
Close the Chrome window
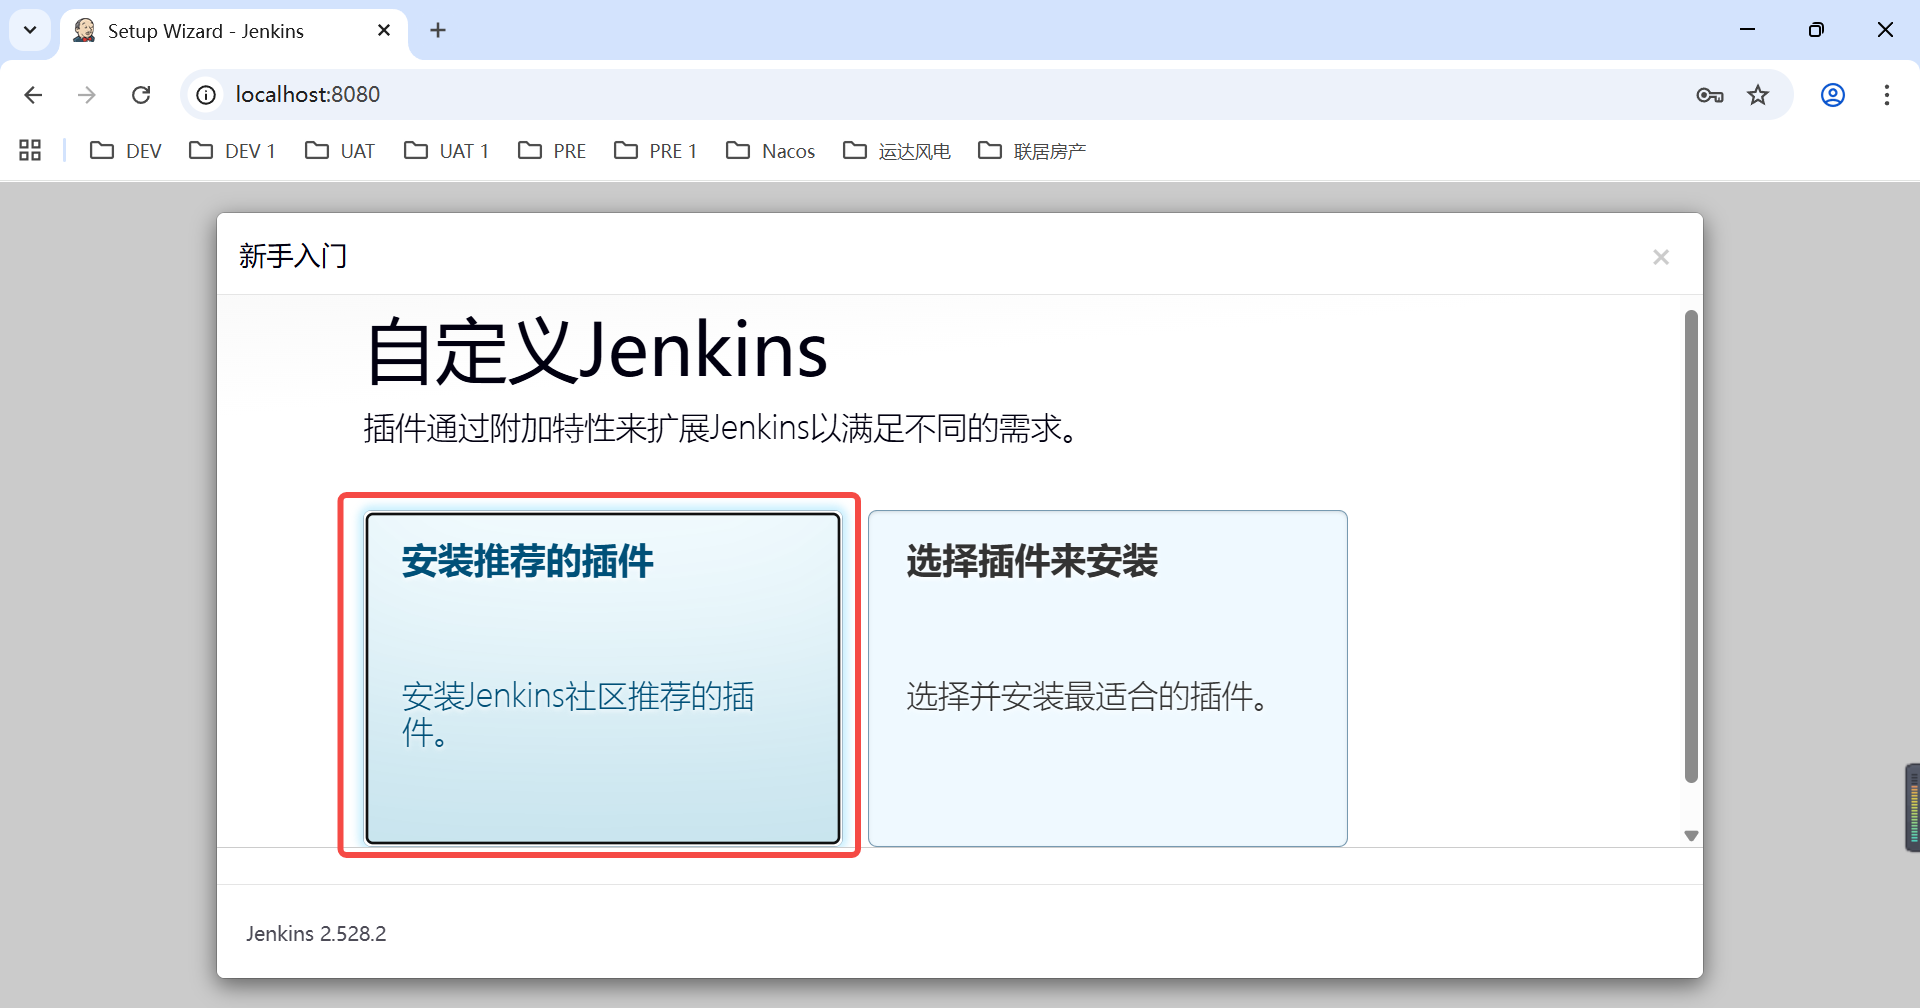(1885, 30)
